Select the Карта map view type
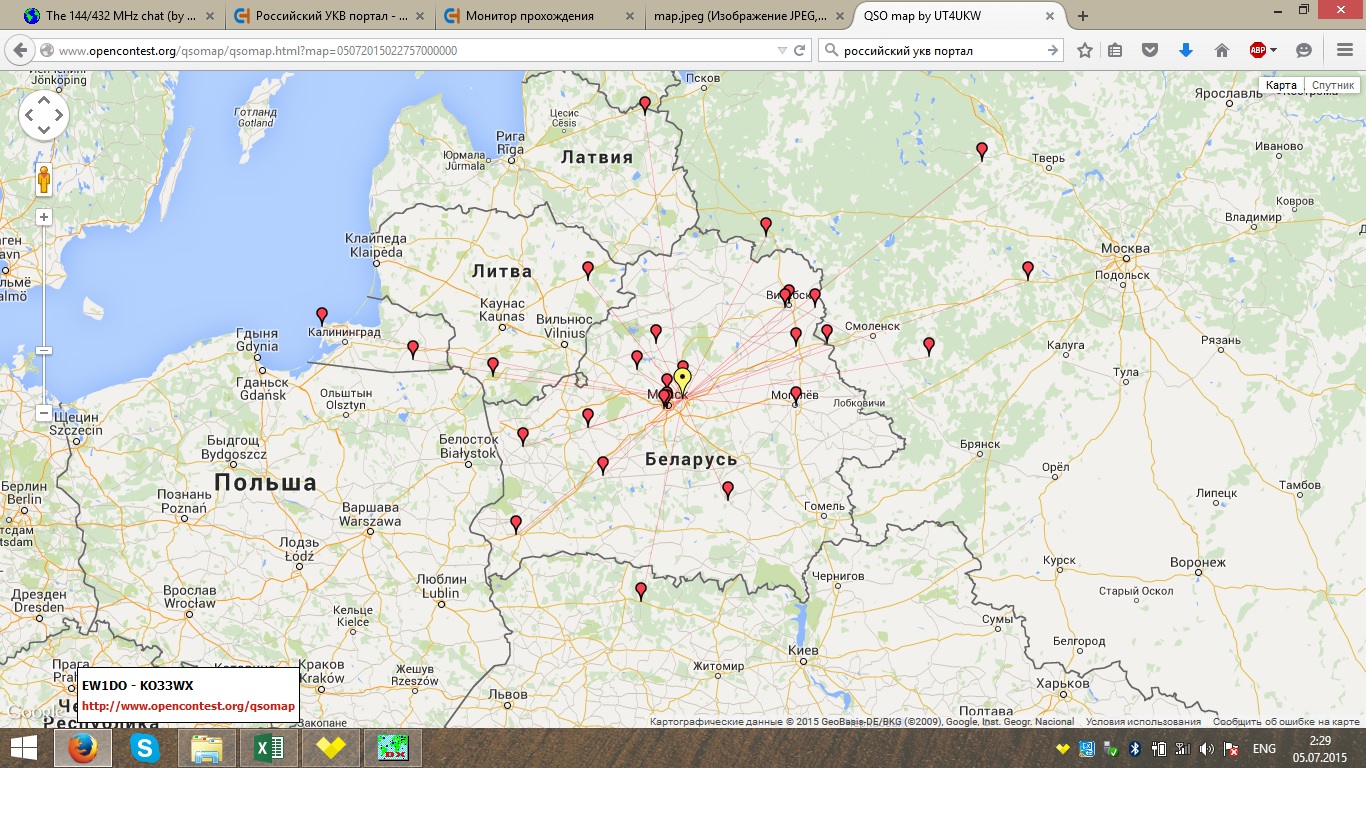1366x820 pixels. (x=1281, y=86)
